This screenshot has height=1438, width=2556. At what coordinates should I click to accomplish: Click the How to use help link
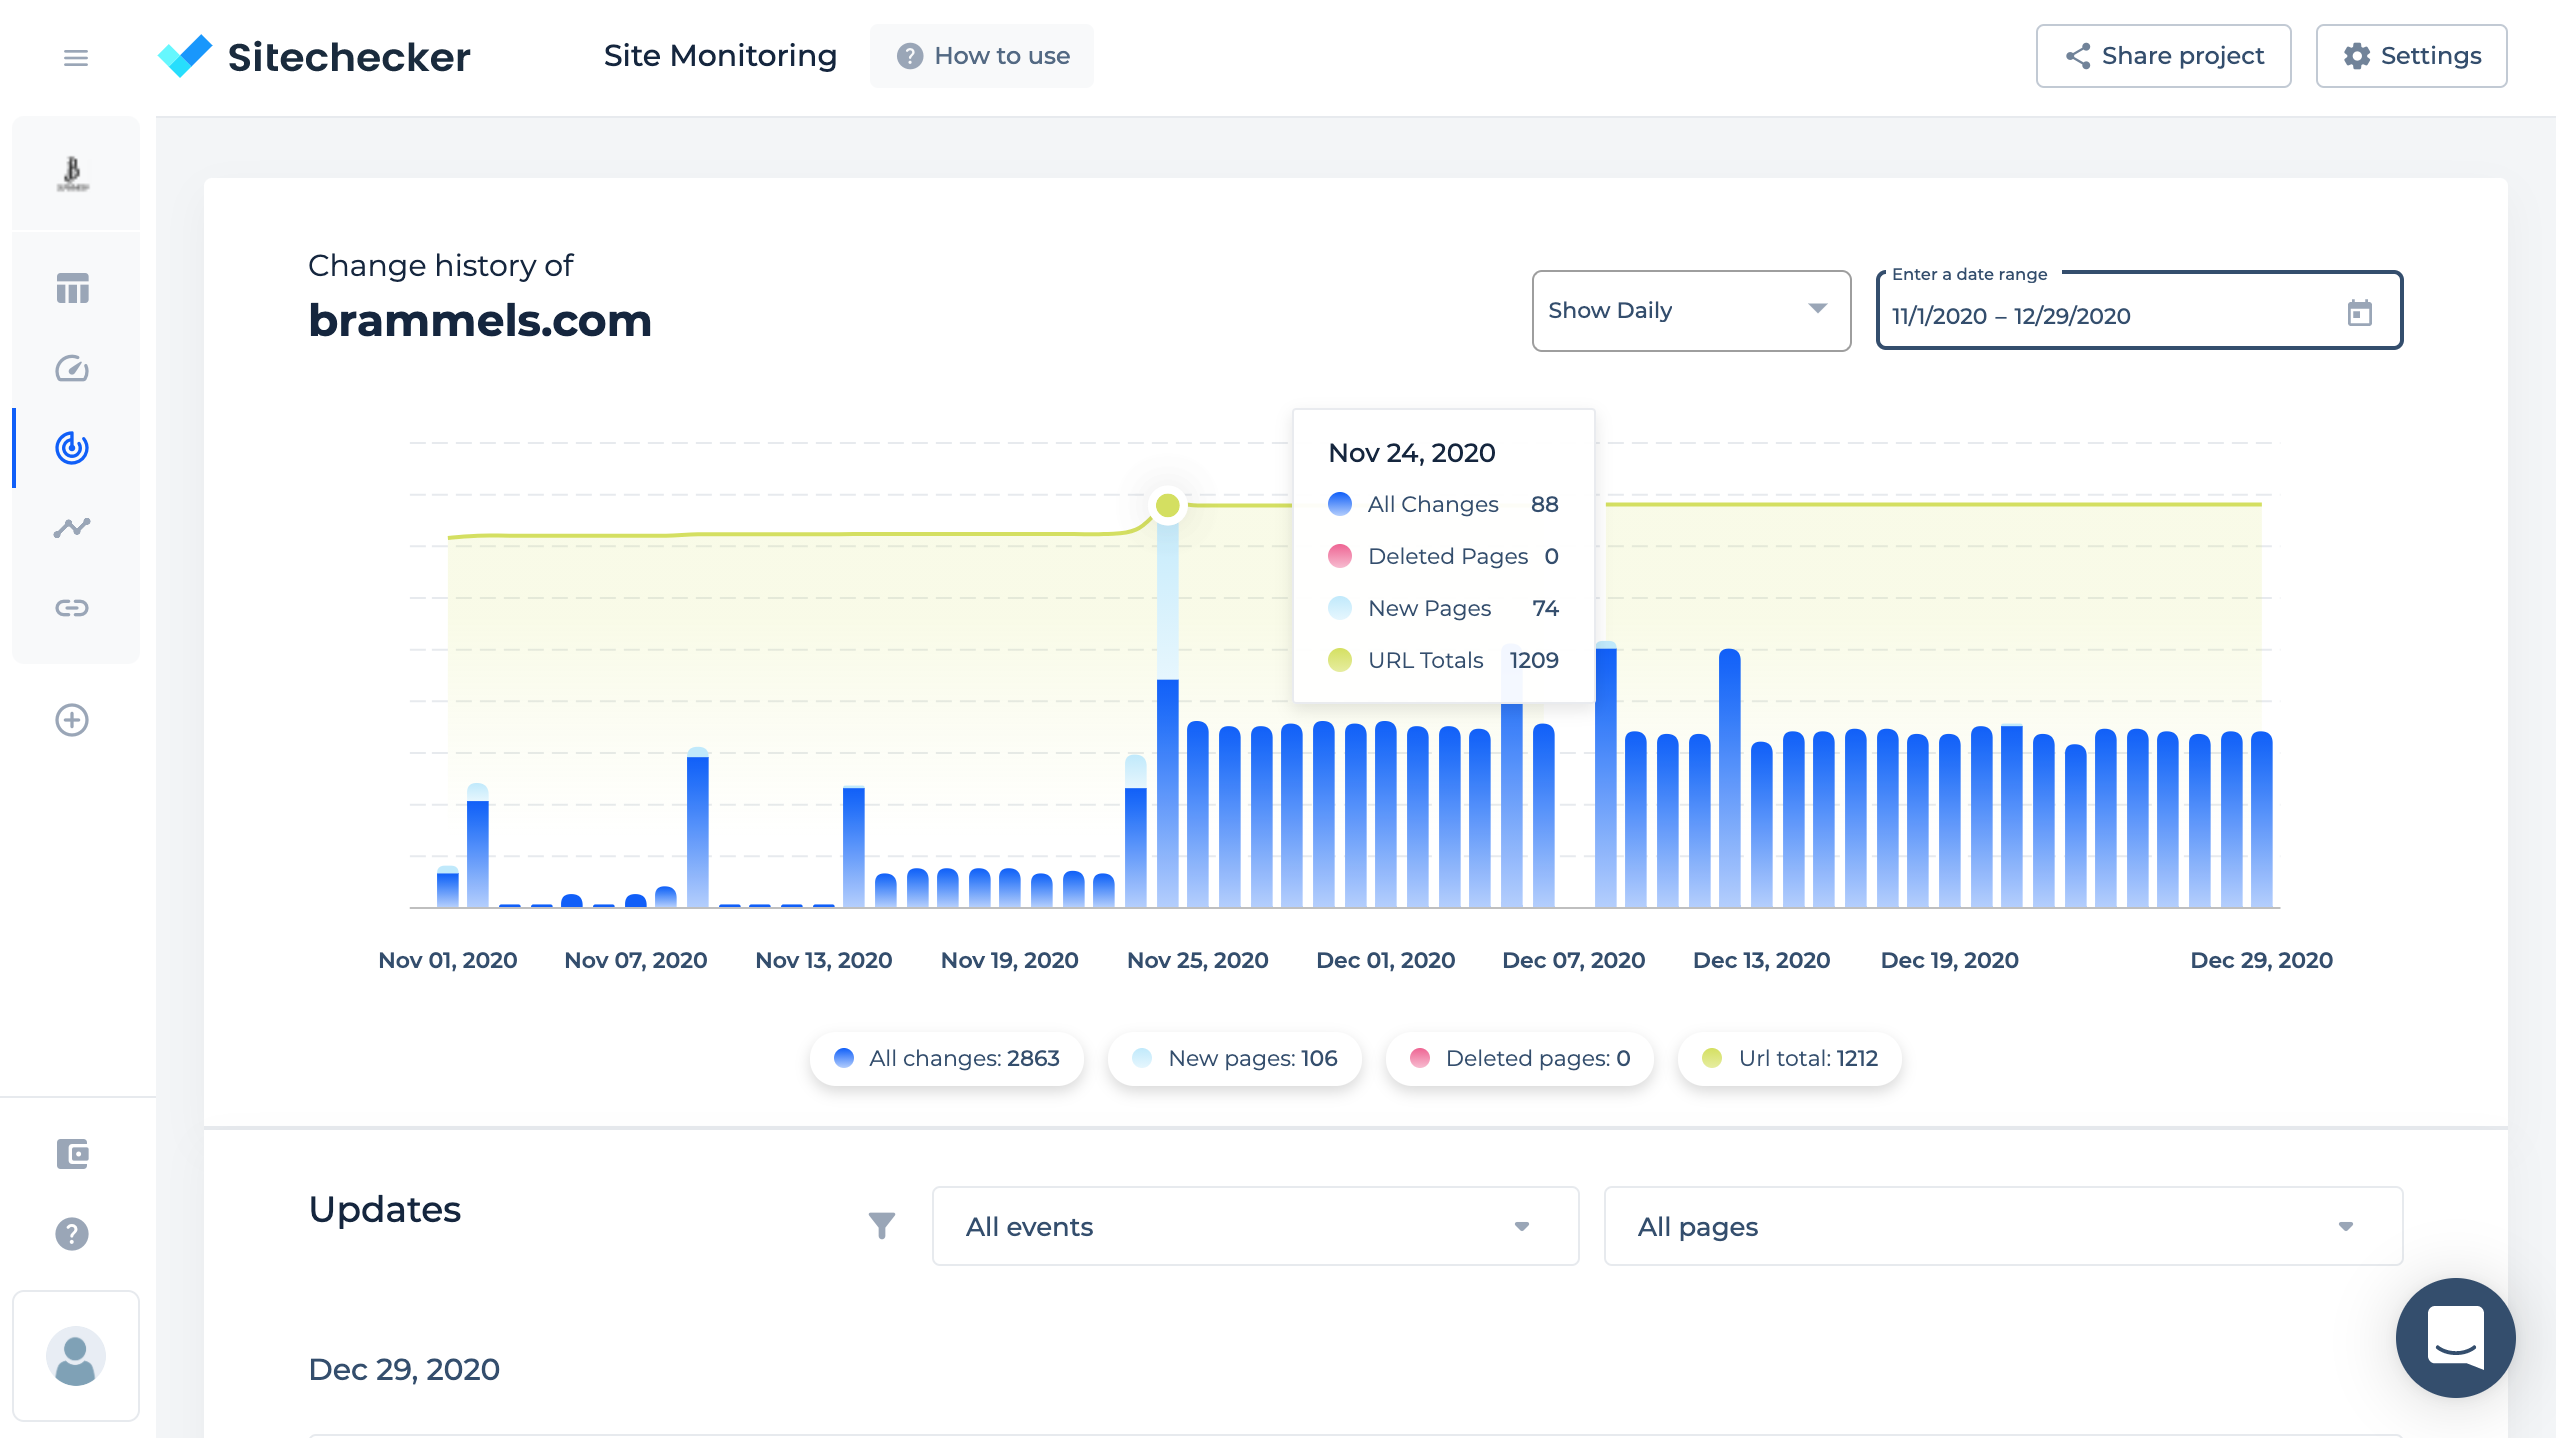coord(987,54)
